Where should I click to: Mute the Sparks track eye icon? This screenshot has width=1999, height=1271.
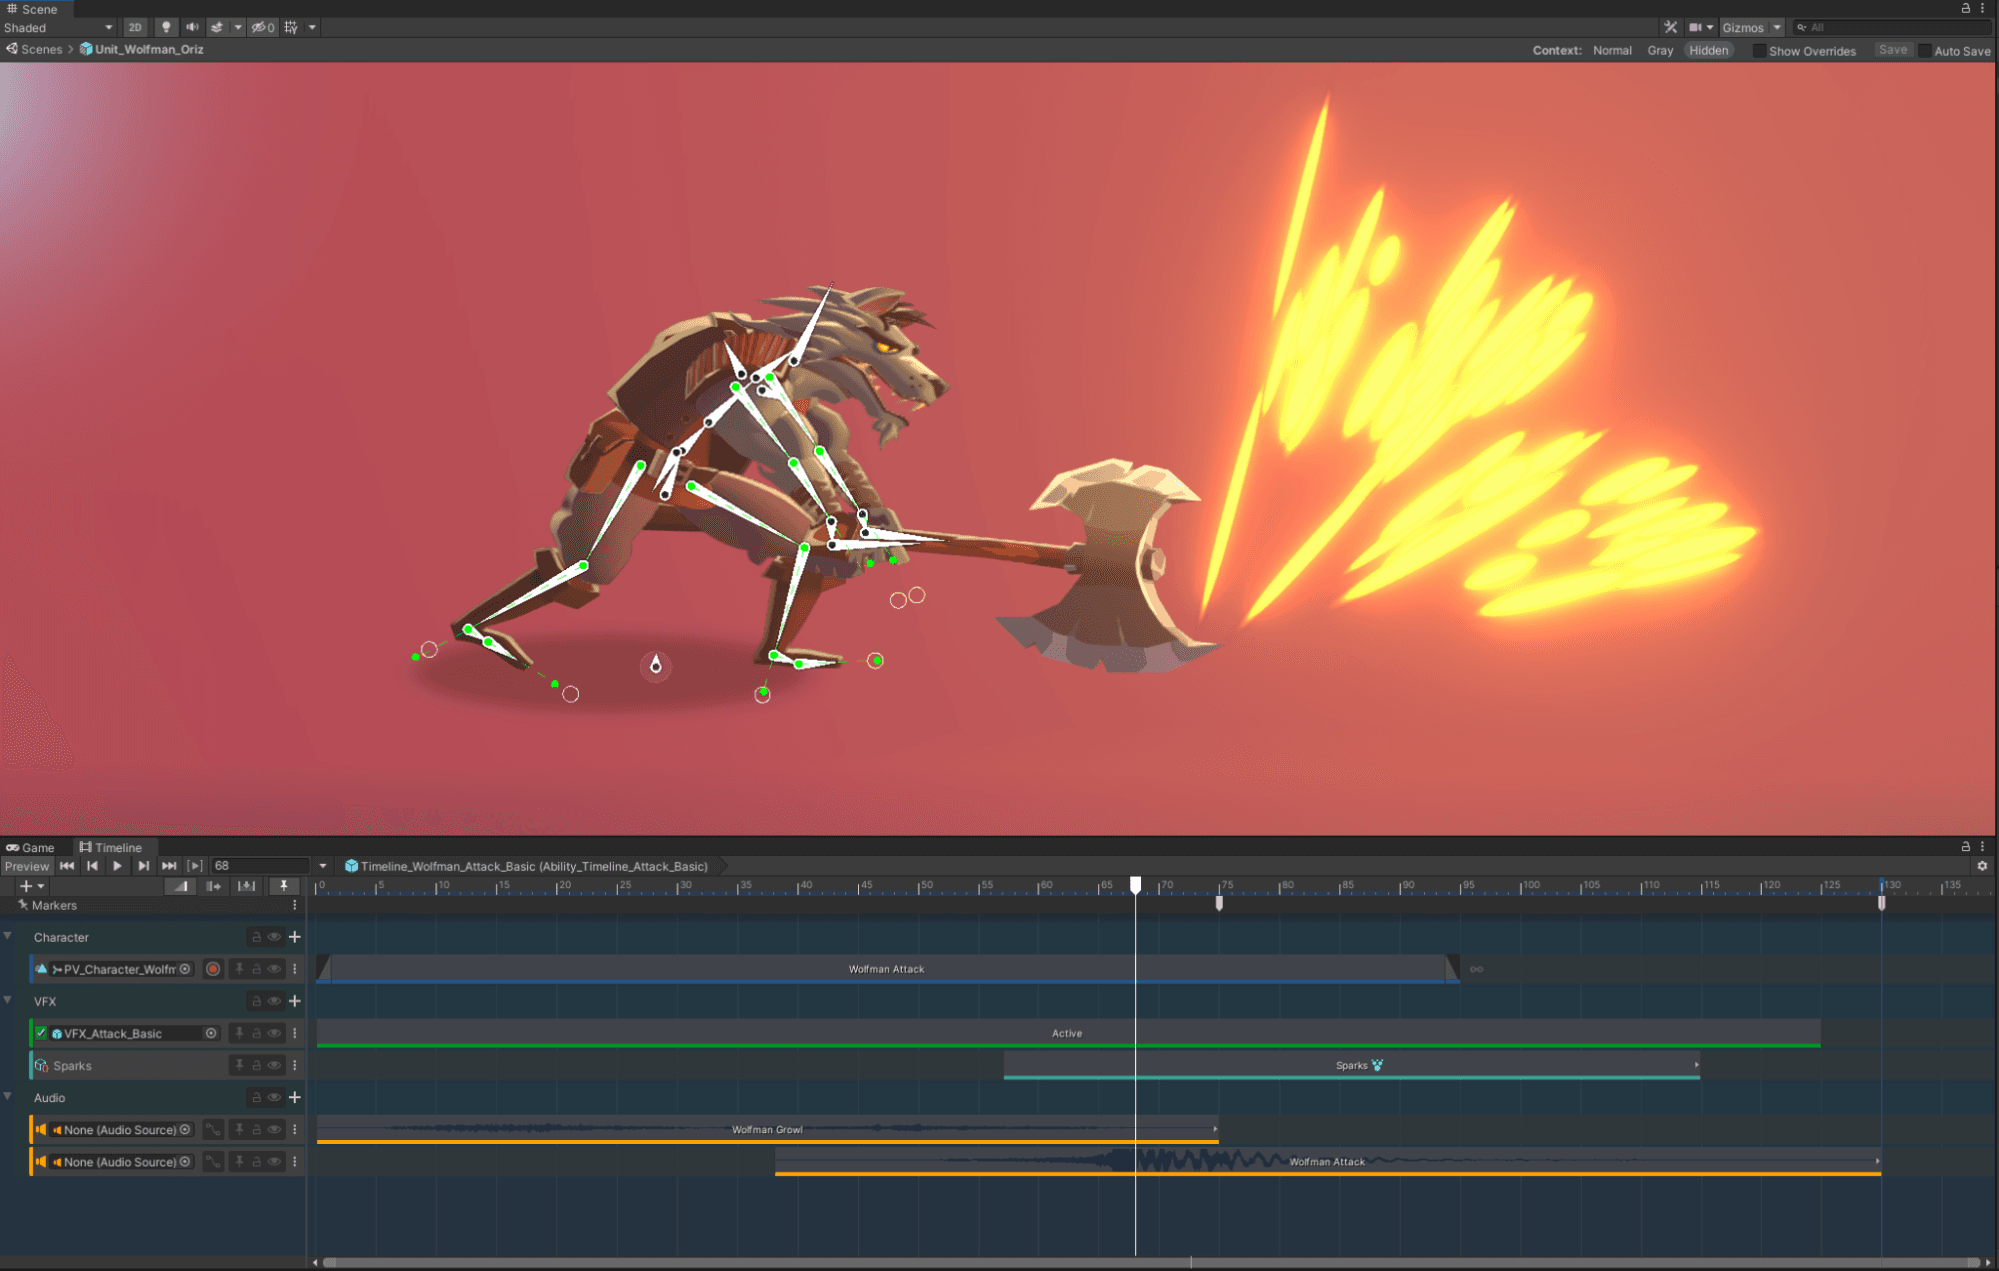tap(273, 1065)
